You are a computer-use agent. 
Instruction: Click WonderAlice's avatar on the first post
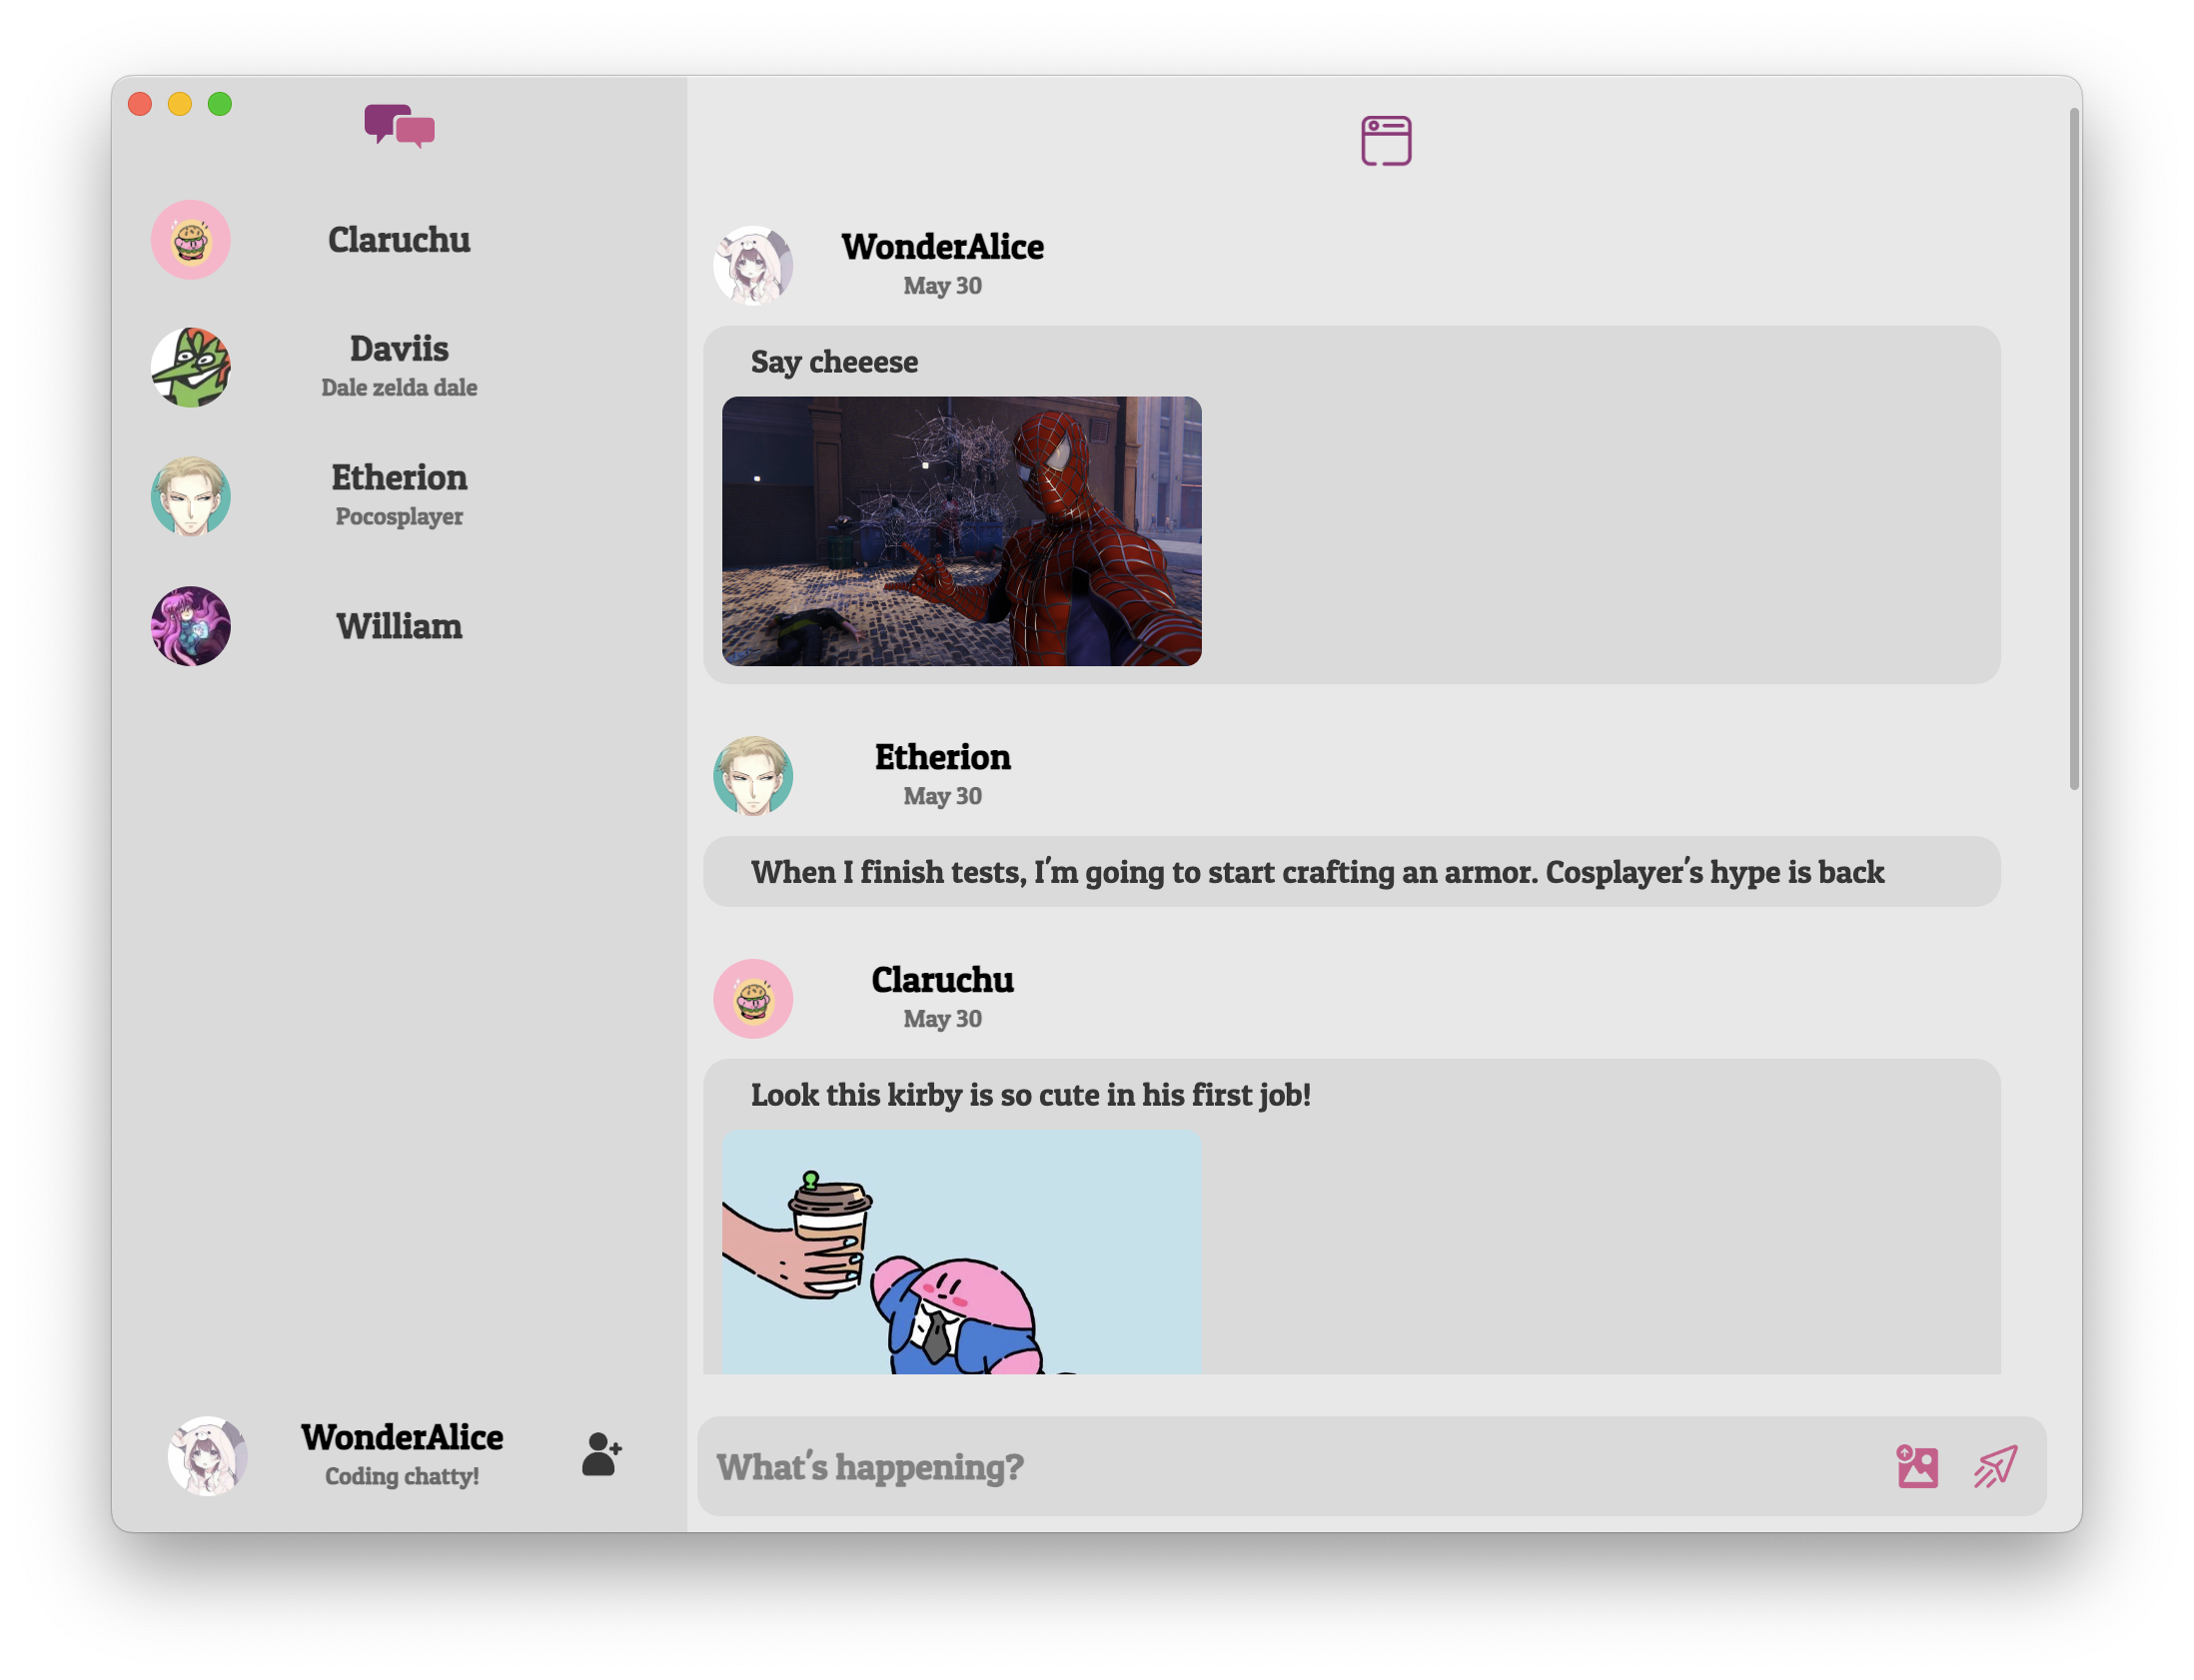pyautogui.click(x=752, y=265)
